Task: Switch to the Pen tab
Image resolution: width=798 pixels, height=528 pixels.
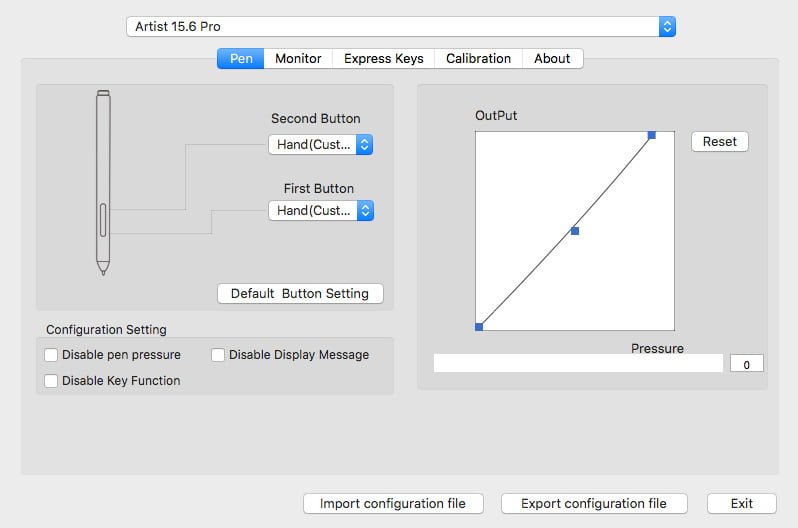Action: click(x=240, y=59)
